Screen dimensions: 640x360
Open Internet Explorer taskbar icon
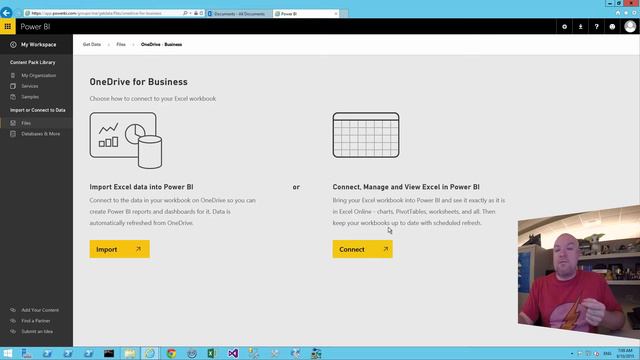pos(150,353)
